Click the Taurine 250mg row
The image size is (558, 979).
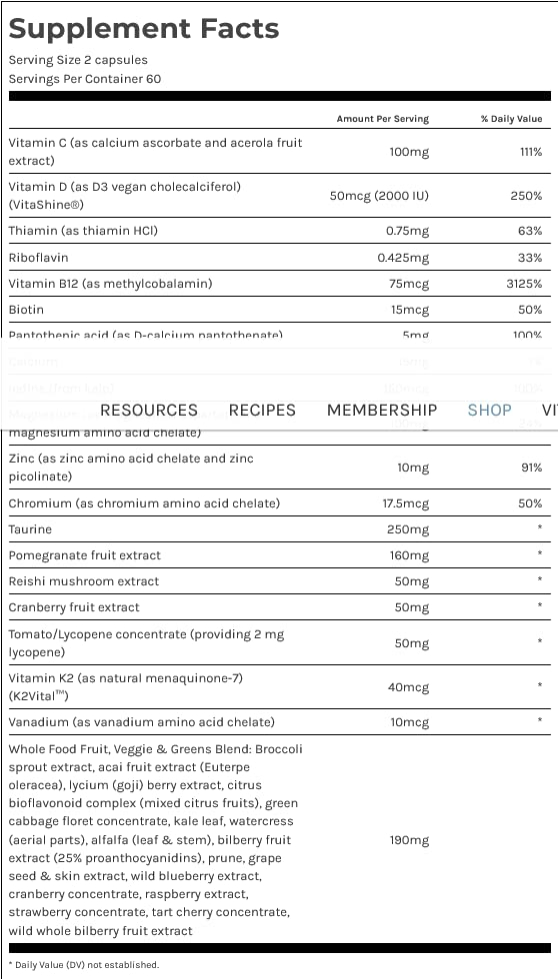tap(279, 529)
